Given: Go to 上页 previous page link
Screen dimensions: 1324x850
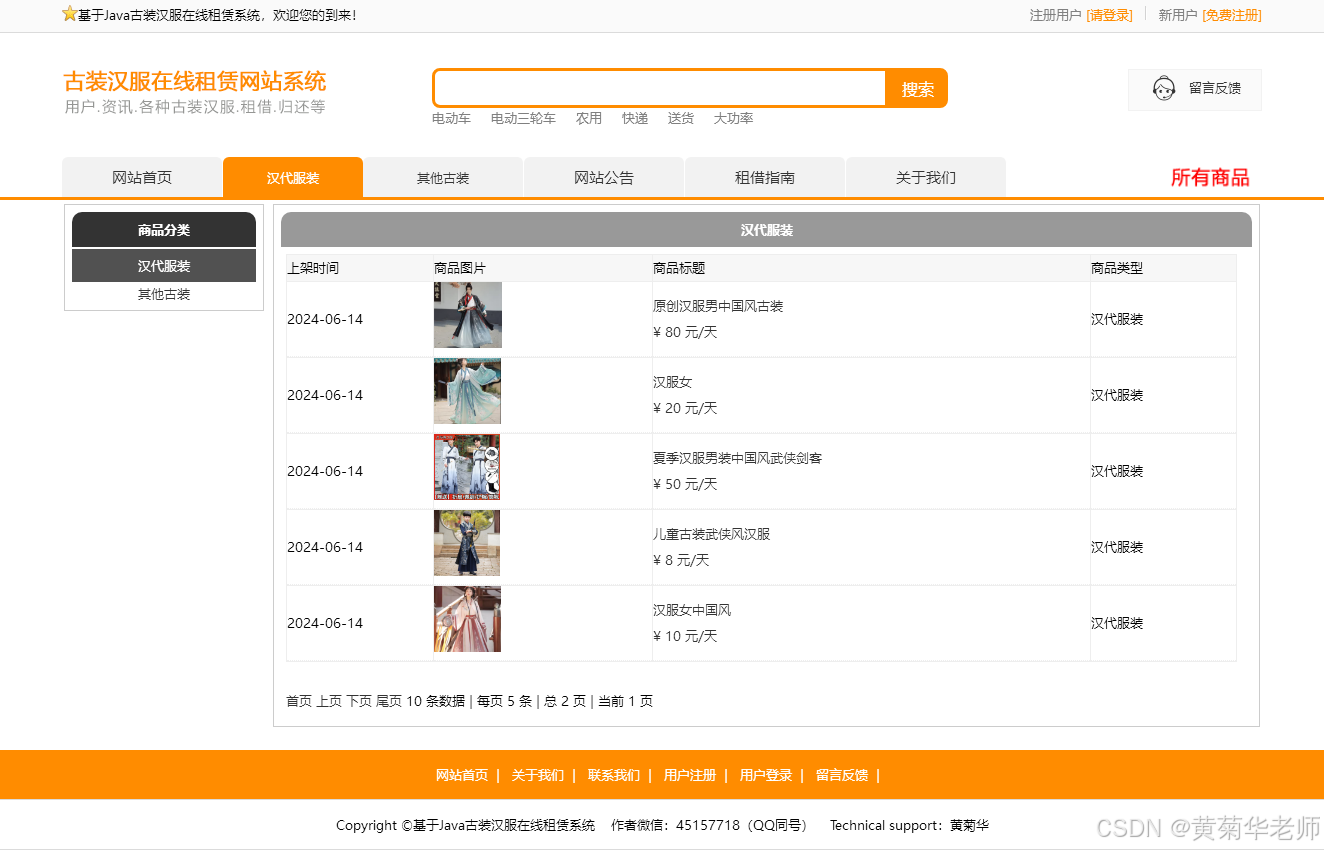Looking at the screenshot, I should click(x=329, y=701).
